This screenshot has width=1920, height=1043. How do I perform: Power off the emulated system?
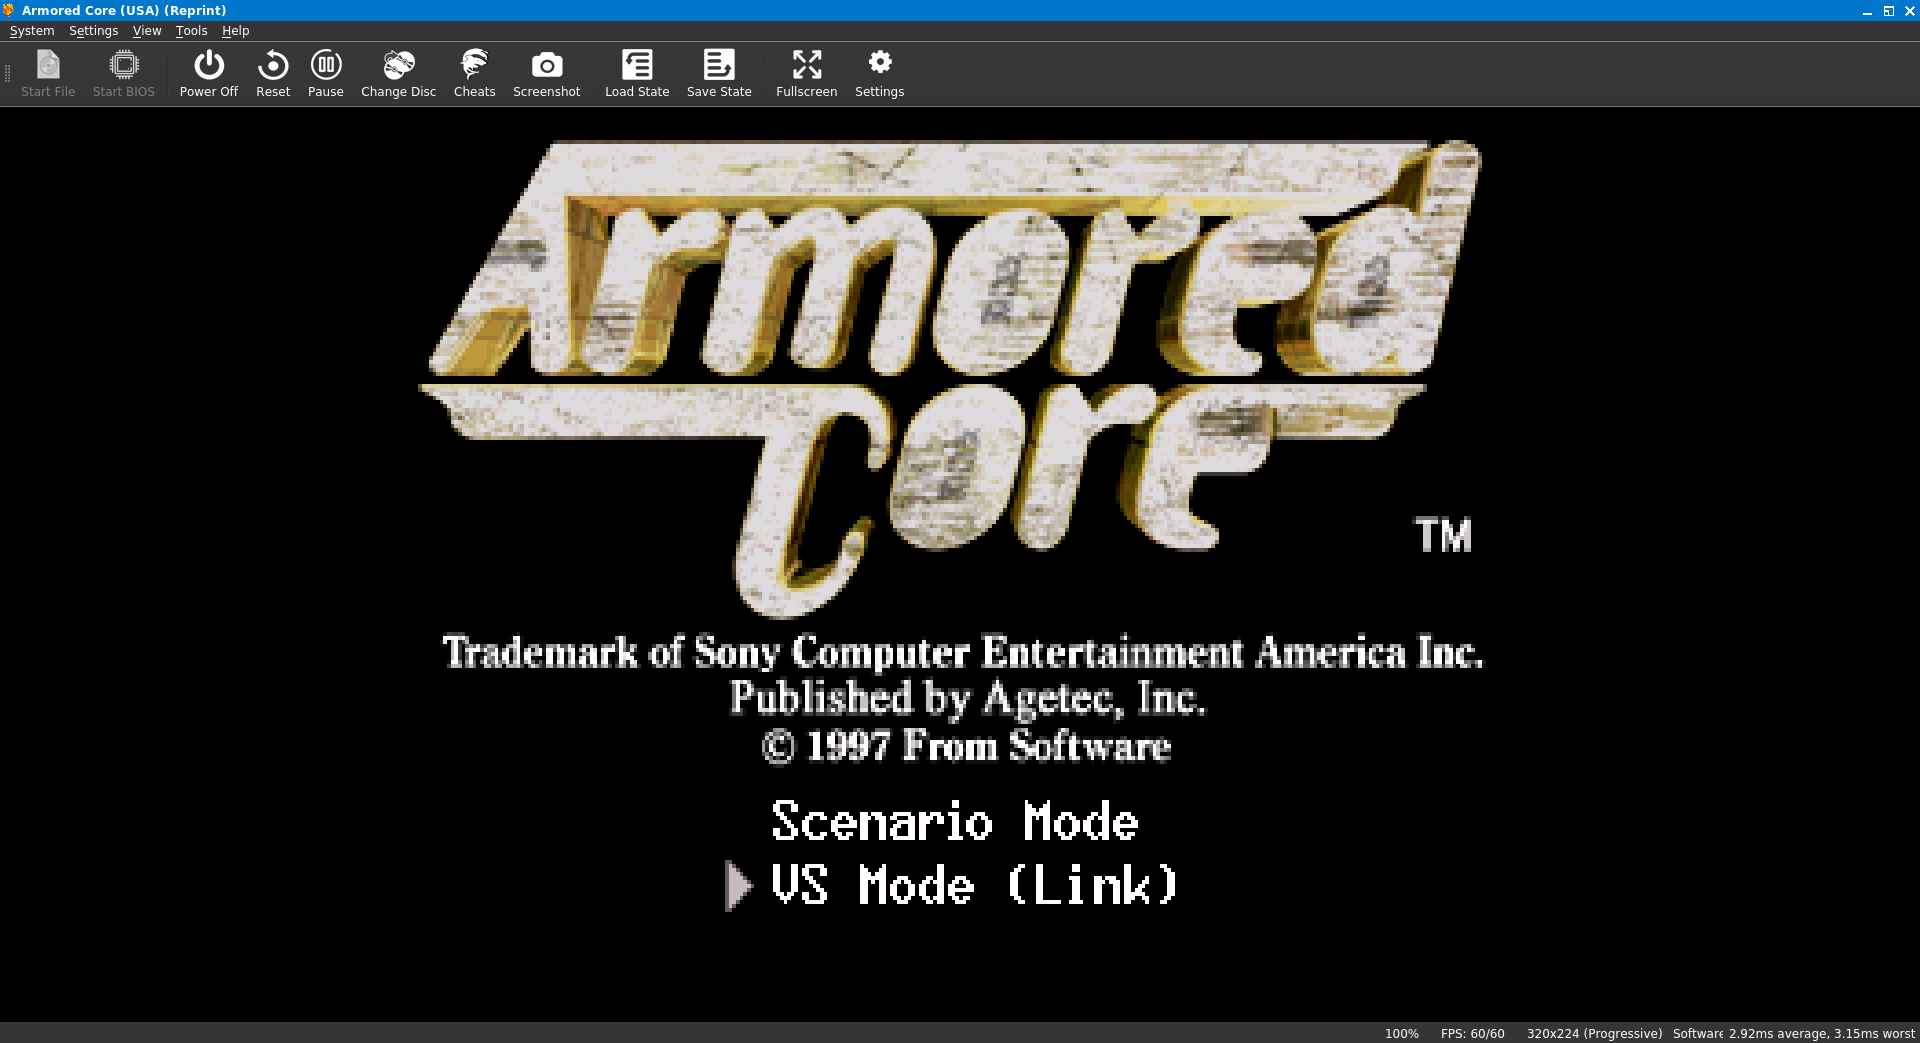tap(209, 74)
